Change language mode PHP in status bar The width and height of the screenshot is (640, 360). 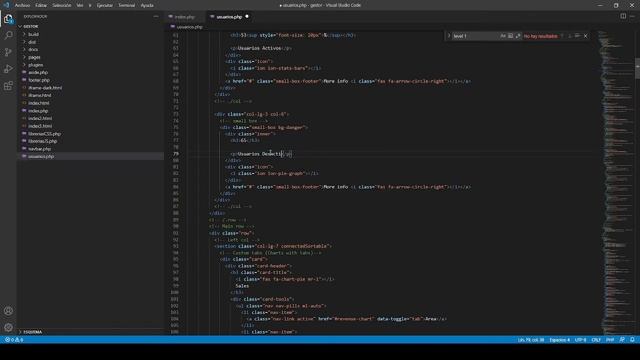coord(610,340)
